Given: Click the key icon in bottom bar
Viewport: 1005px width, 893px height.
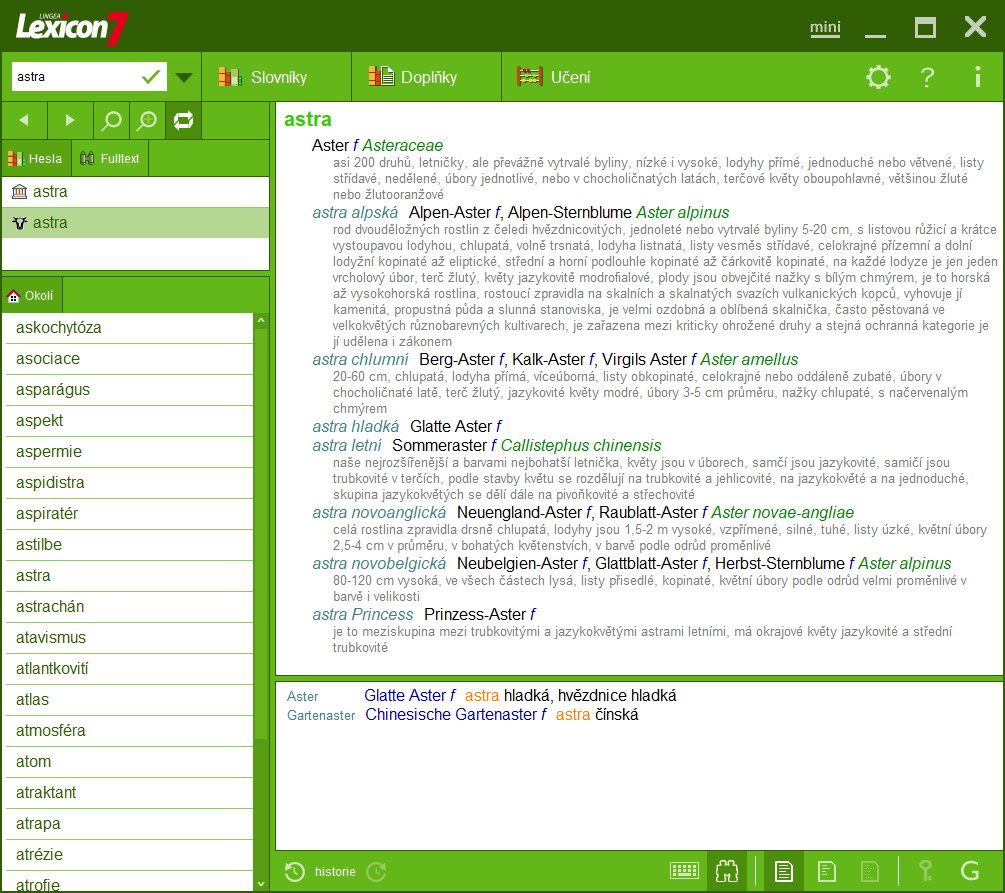Looking at the screenshot, I should (926, 871).
